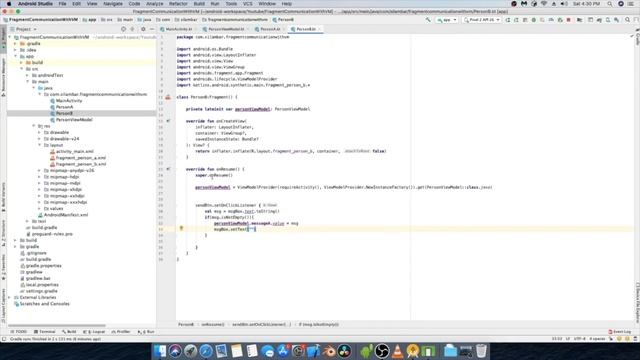Click gutter override icon beside onResume

click(168, 169)
